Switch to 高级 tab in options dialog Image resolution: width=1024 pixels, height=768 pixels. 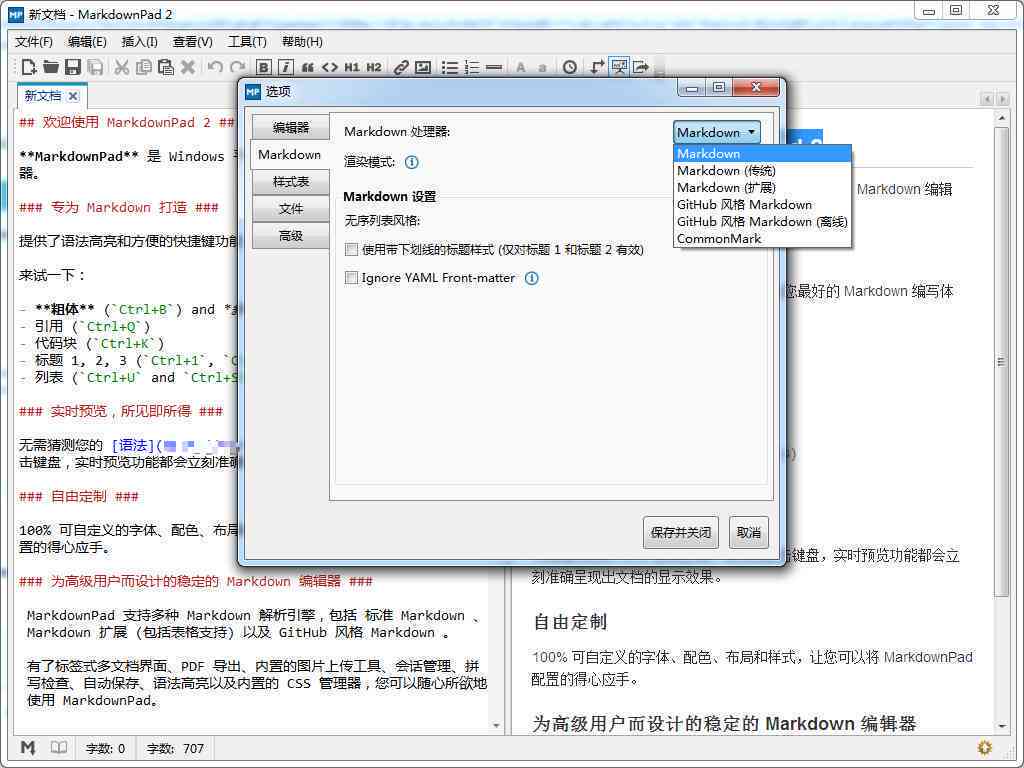[x=291, y=236]
